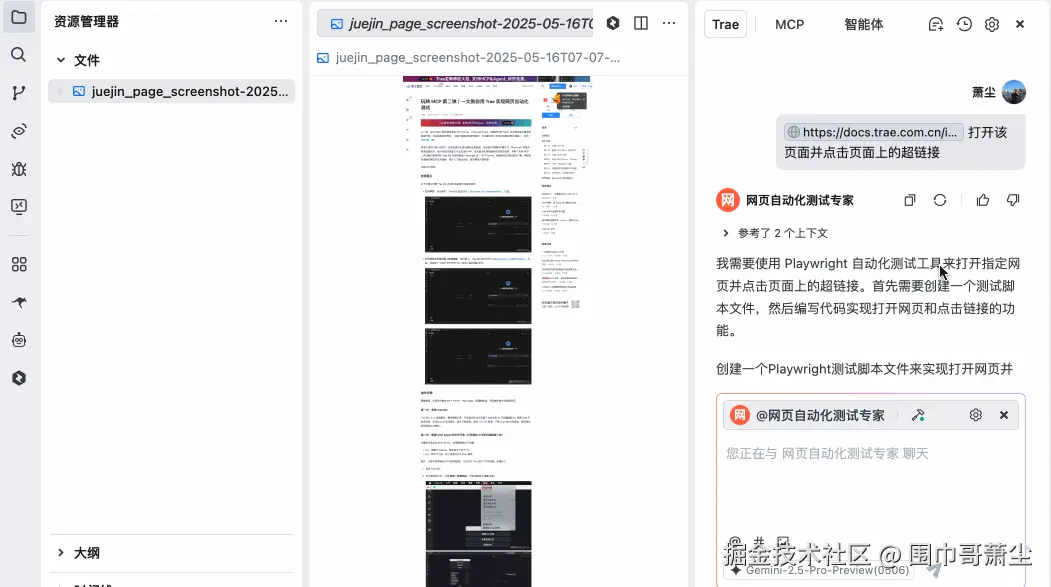Like the response with thumbs up

983,200
